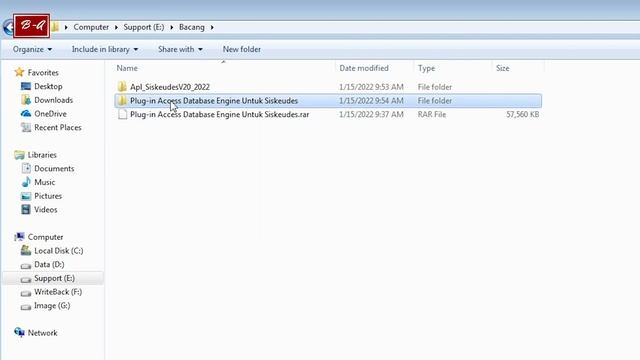
Task: Select Image (G:) drive
Action: point(52,305)
